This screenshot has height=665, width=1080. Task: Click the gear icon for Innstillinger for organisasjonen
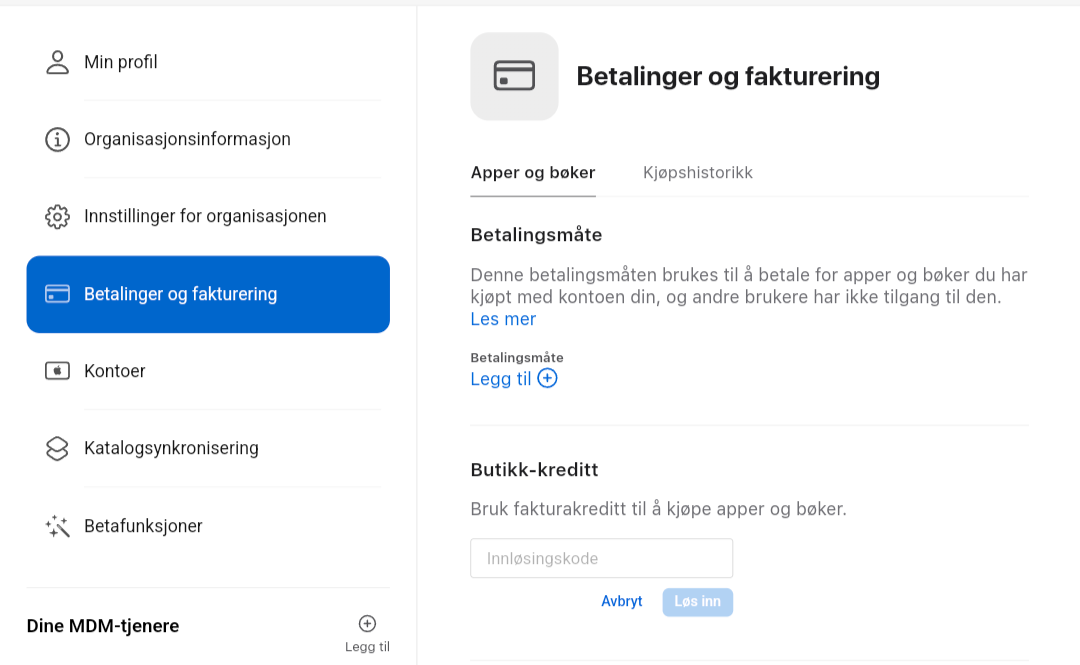tap(57, 216)
